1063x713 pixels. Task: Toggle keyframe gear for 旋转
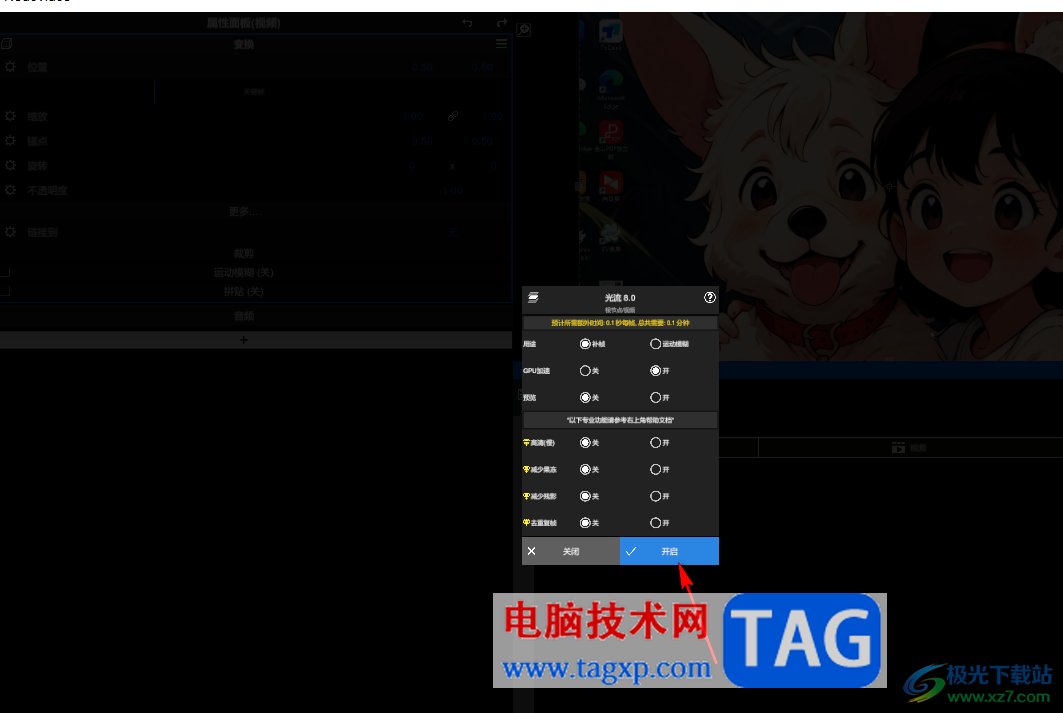10,165
